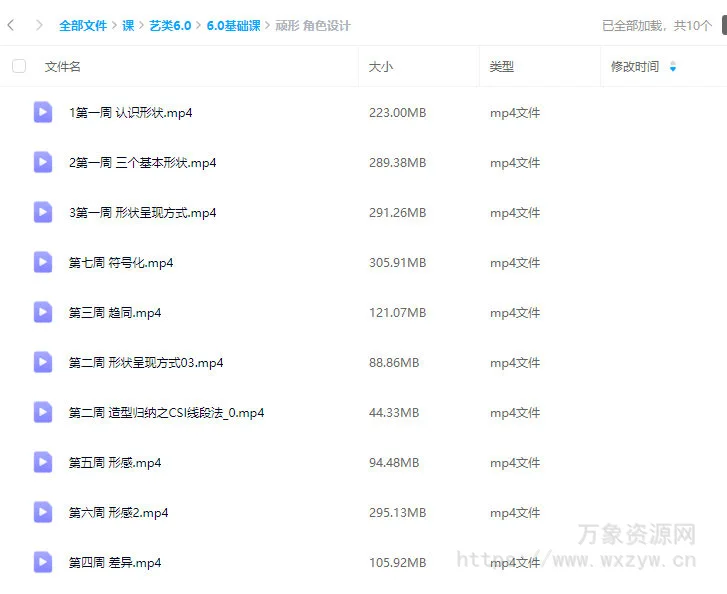
Task: Jump to 6.0基础课 breadcrumb folder
Action: point(234,26)
